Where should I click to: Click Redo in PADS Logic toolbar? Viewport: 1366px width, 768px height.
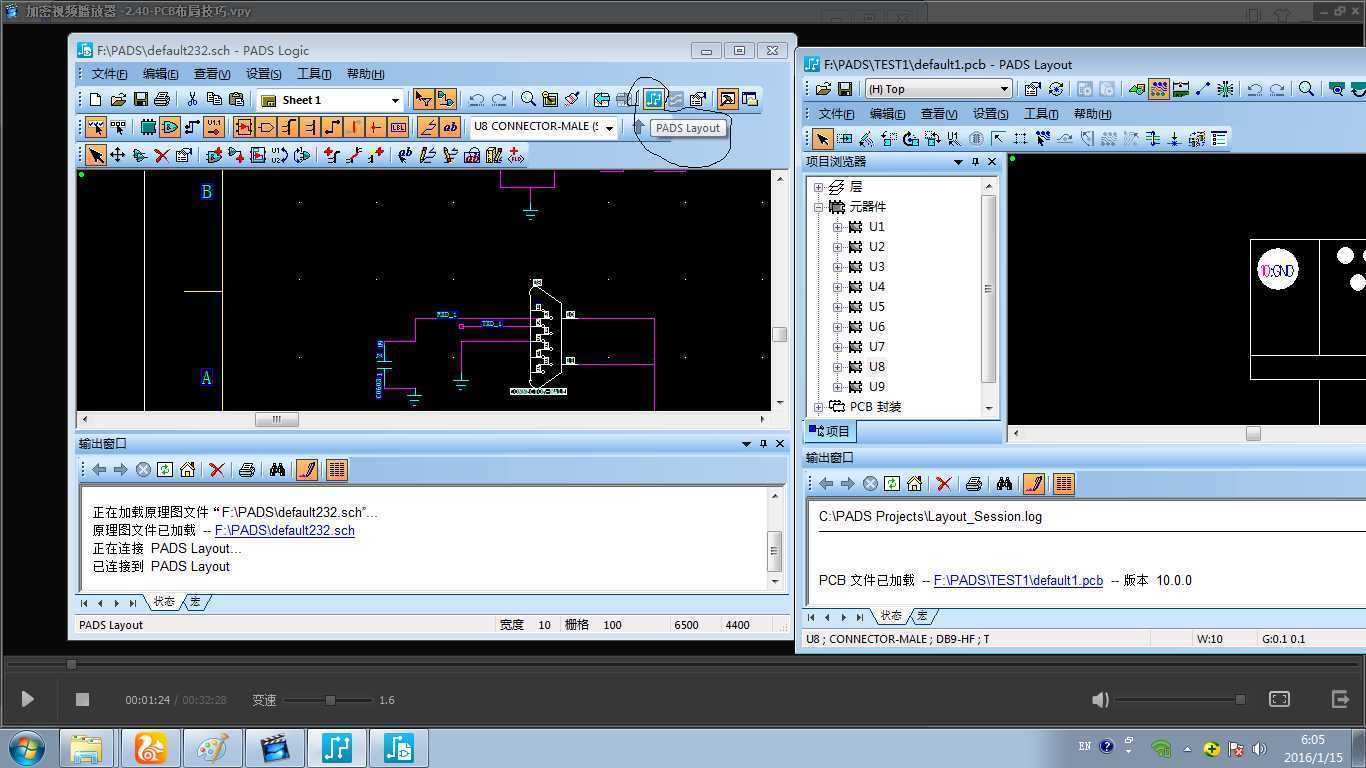pos(499,99)
